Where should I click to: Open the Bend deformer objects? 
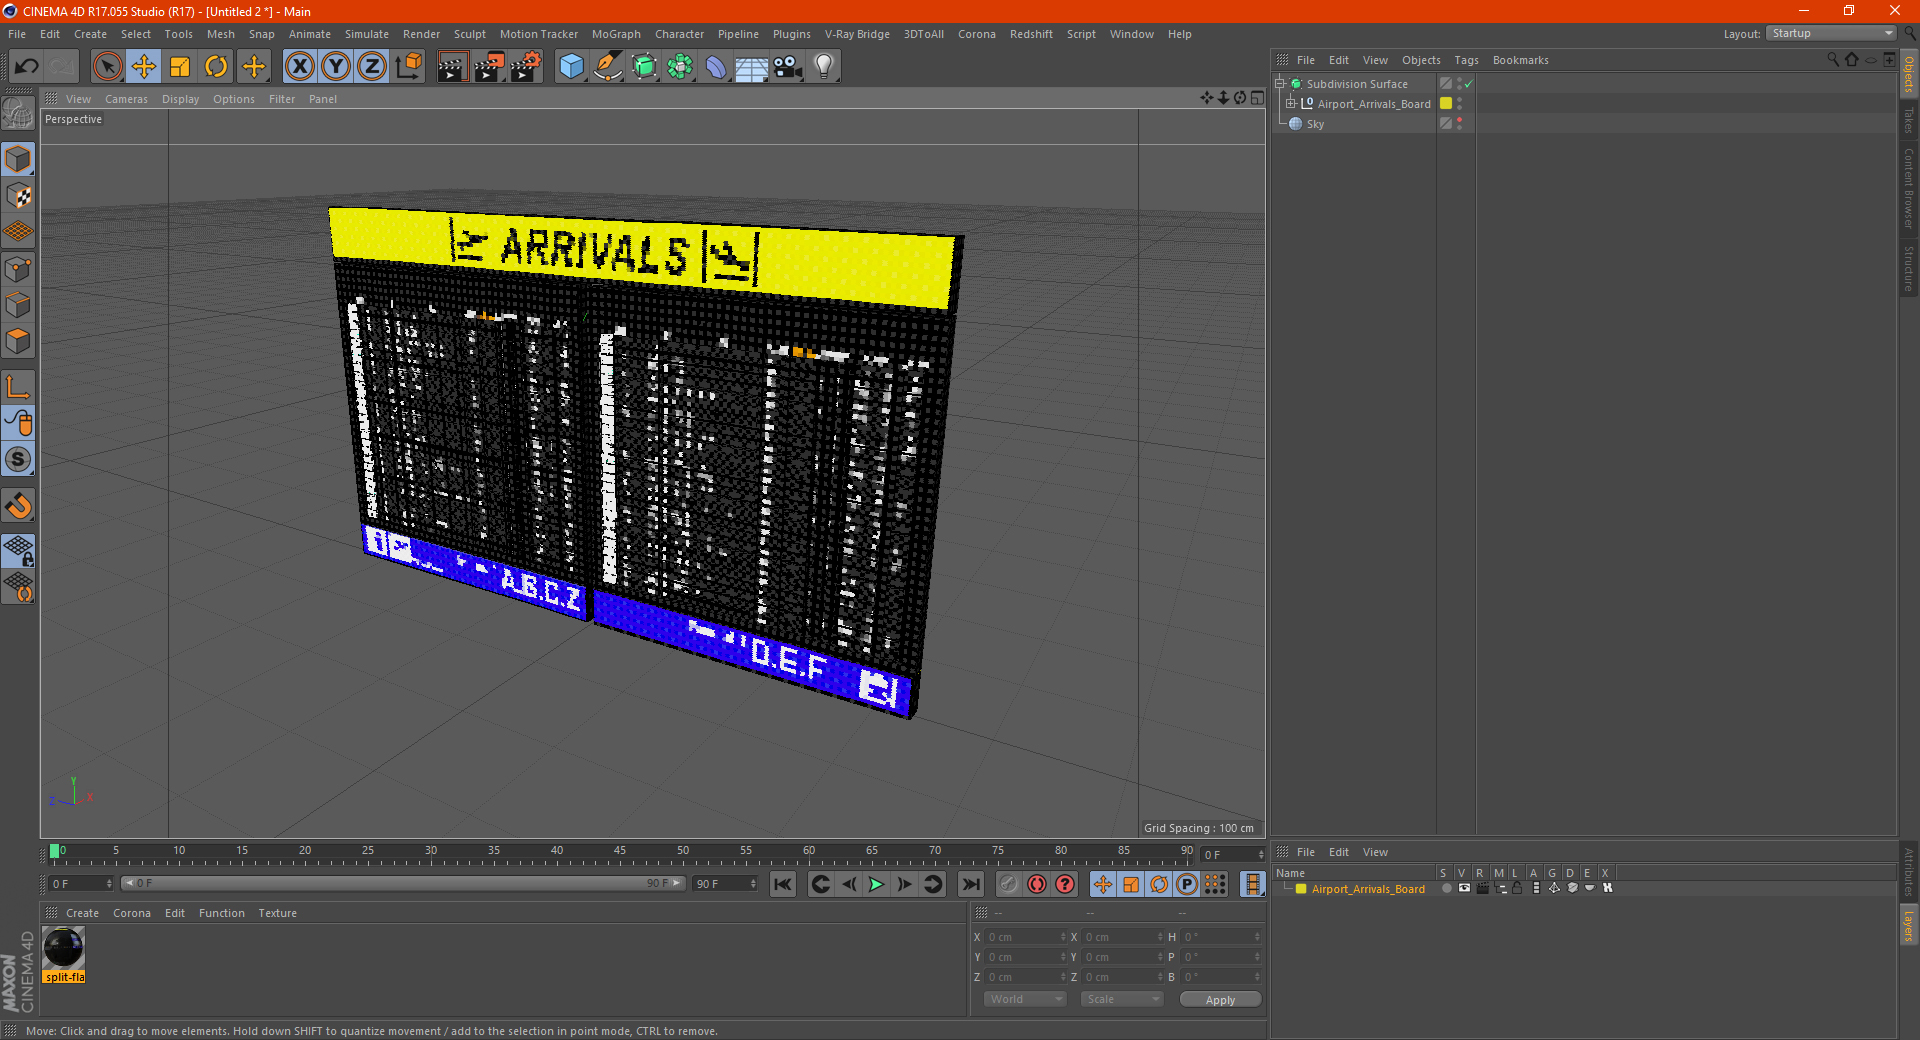(716, 67)
